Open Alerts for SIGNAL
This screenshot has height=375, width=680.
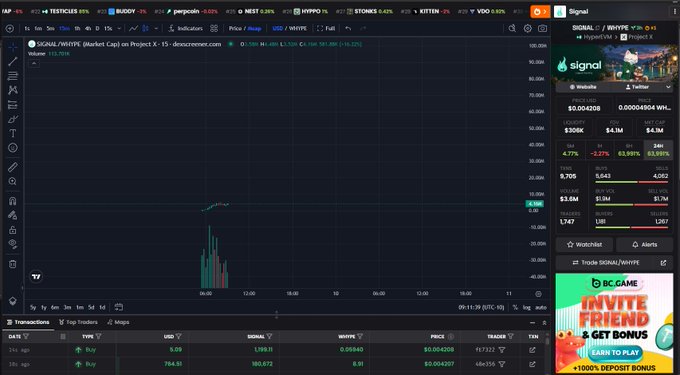click(x=644, y=245)
